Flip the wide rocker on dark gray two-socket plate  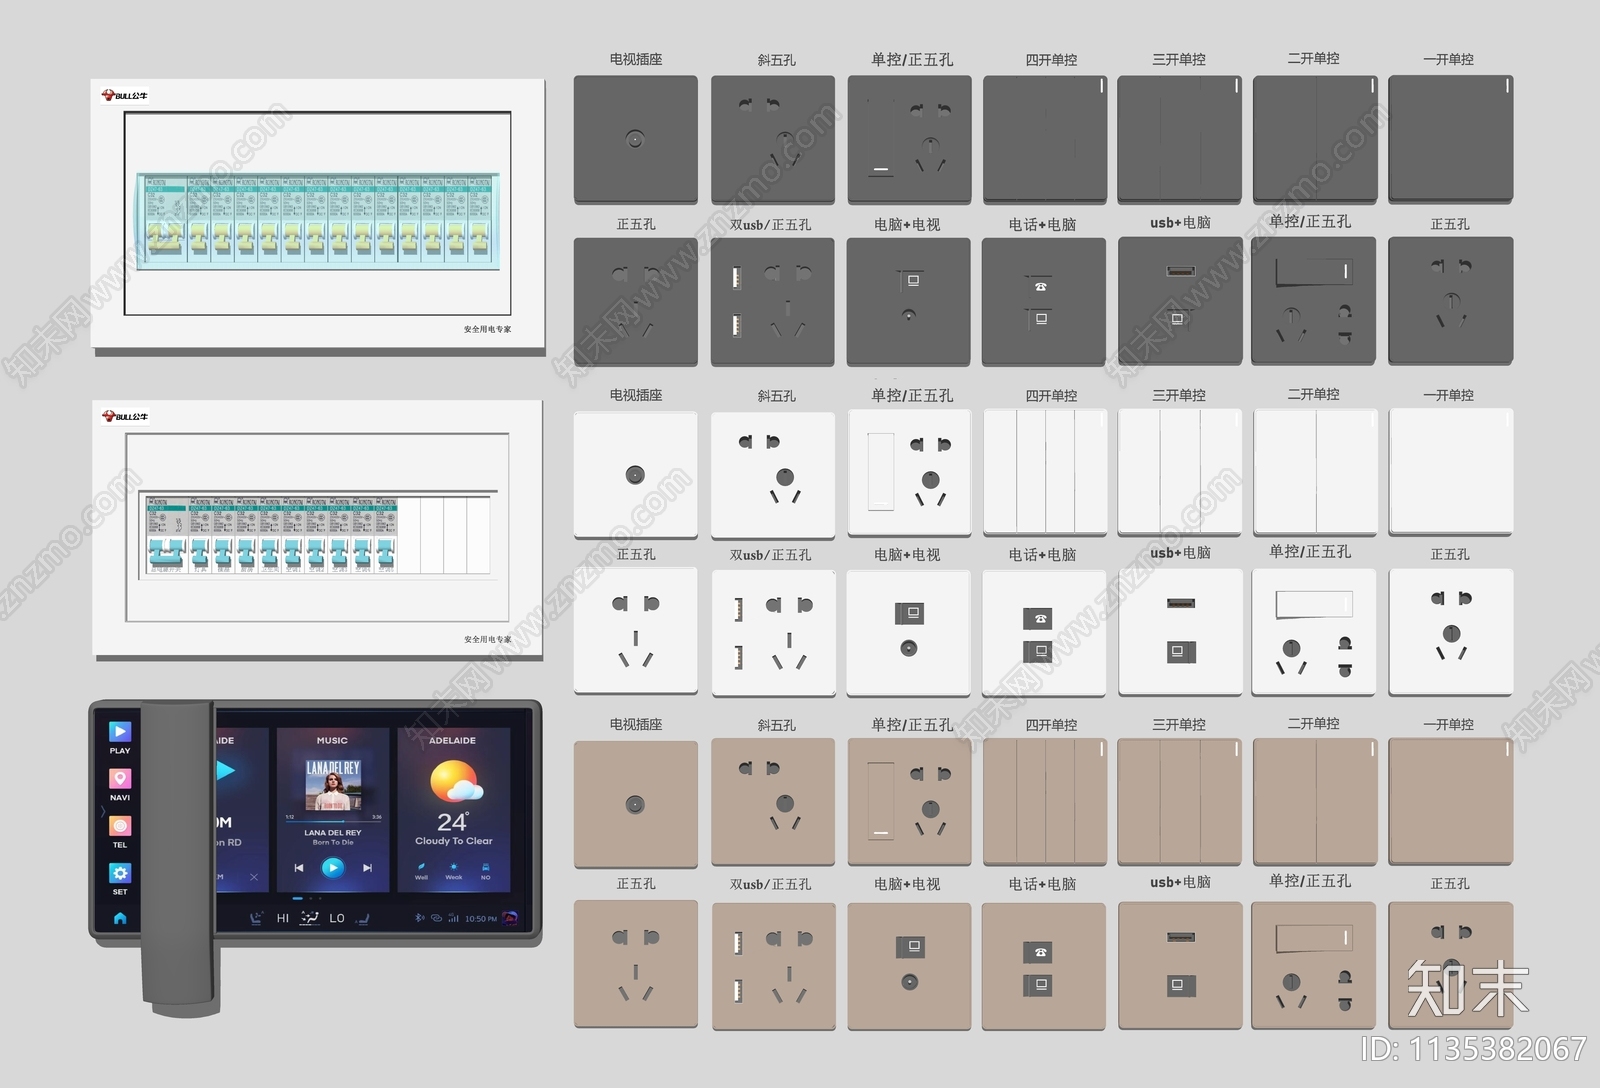click(x=1314, y=272)
